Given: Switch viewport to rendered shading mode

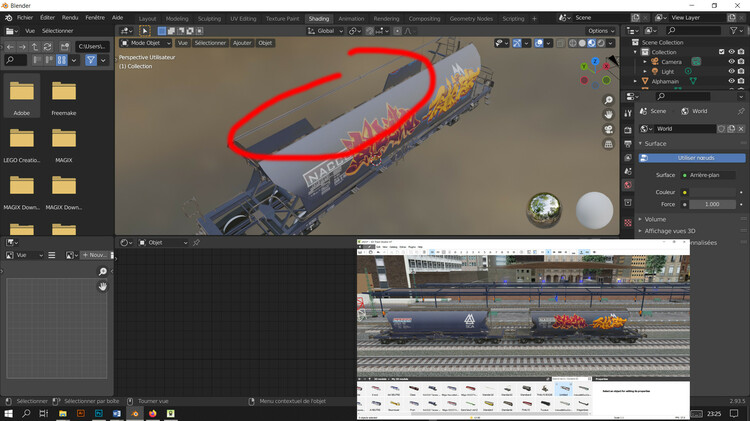Looking at the screenshot, I should 601,43.
